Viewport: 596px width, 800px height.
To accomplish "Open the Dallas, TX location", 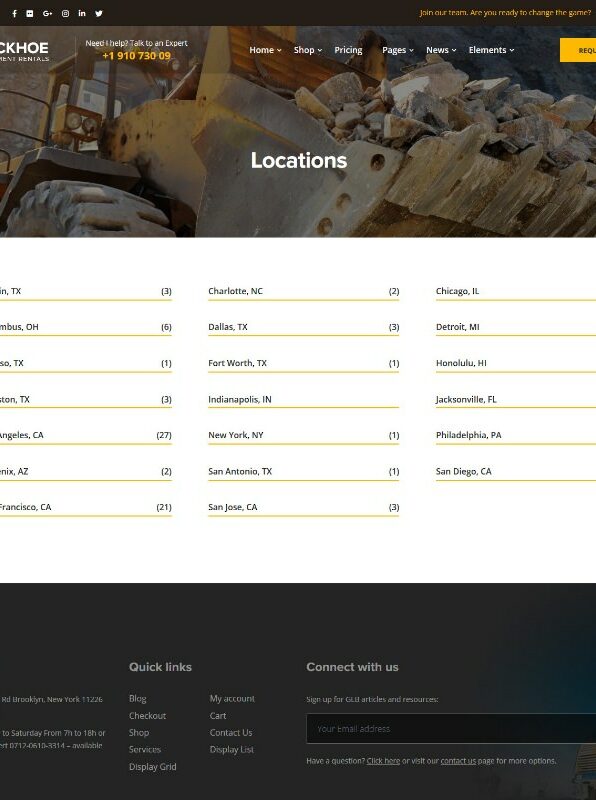I will [x=303, y=327].
